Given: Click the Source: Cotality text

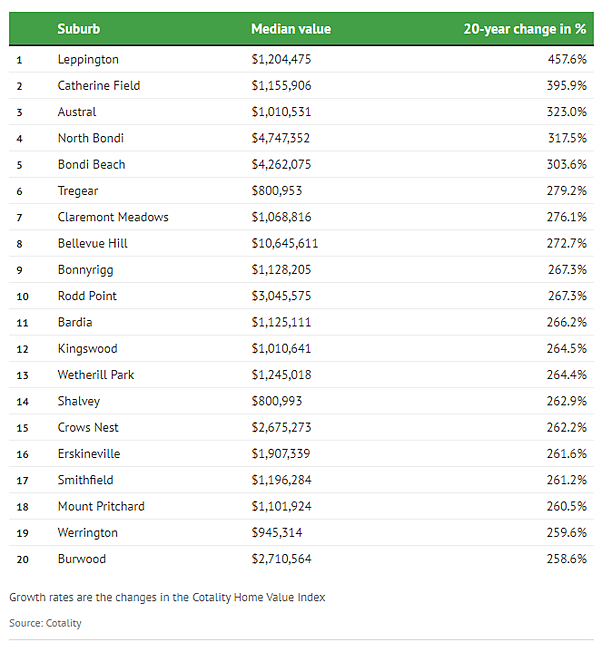Looking at the screenshot, I should pos(45,623).
